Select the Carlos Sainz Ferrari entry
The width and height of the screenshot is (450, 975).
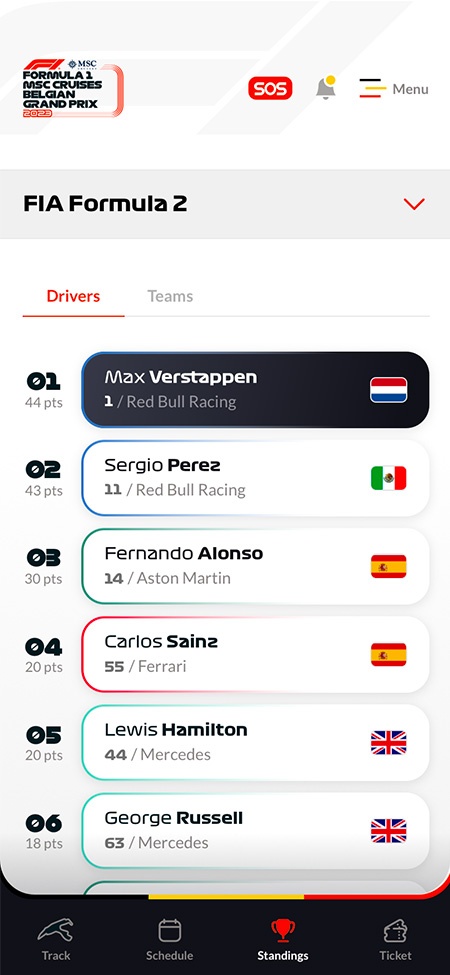[x=255, y=655]
